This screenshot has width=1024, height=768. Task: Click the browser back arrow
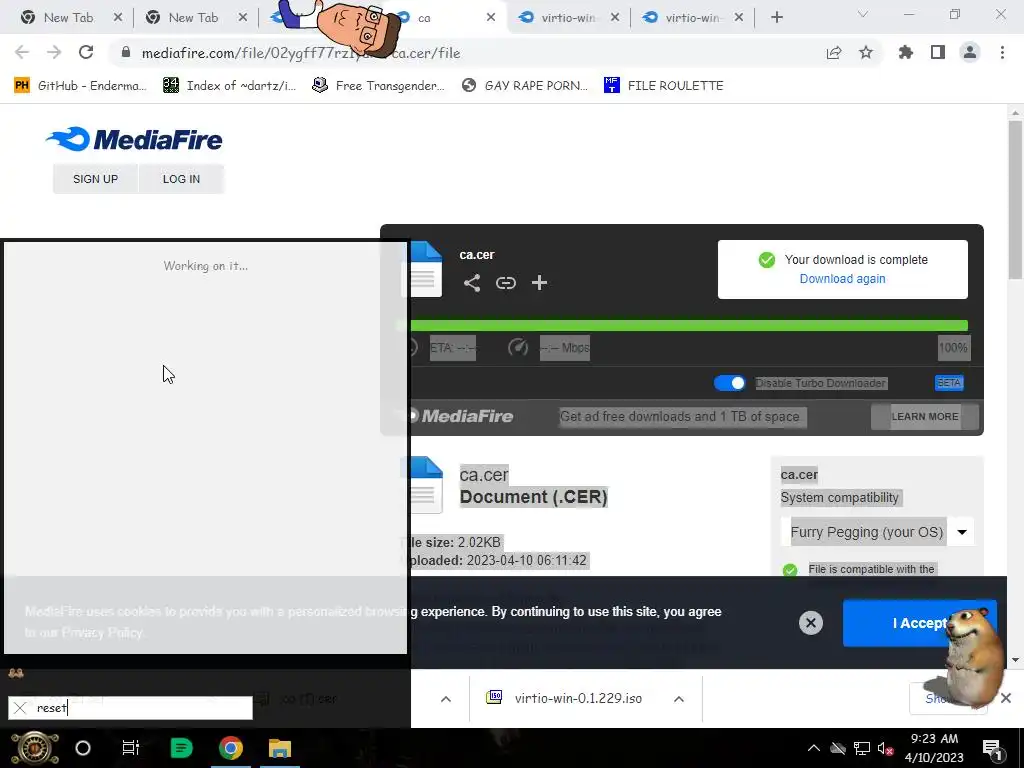pos(22,52)
